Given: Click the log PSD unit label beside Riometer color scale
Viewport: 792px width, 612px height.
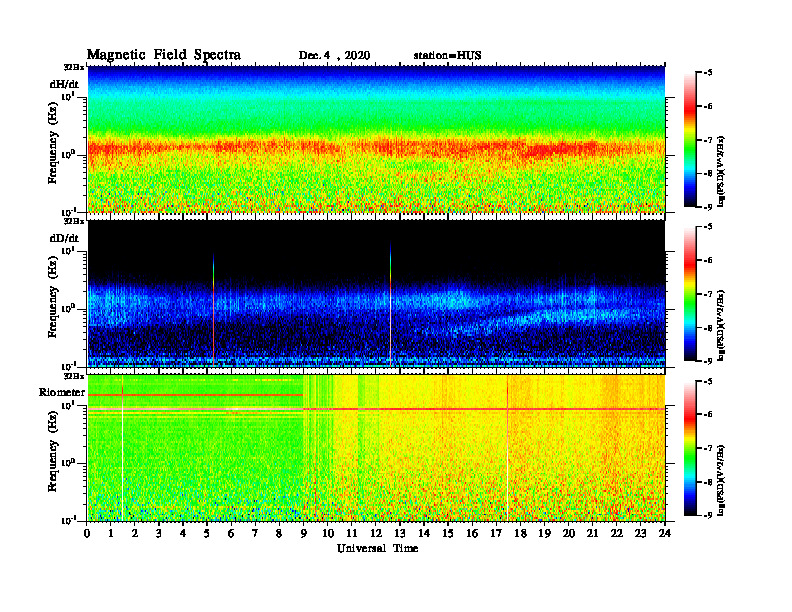Looking at the screenshot, I should click(722, 480).
